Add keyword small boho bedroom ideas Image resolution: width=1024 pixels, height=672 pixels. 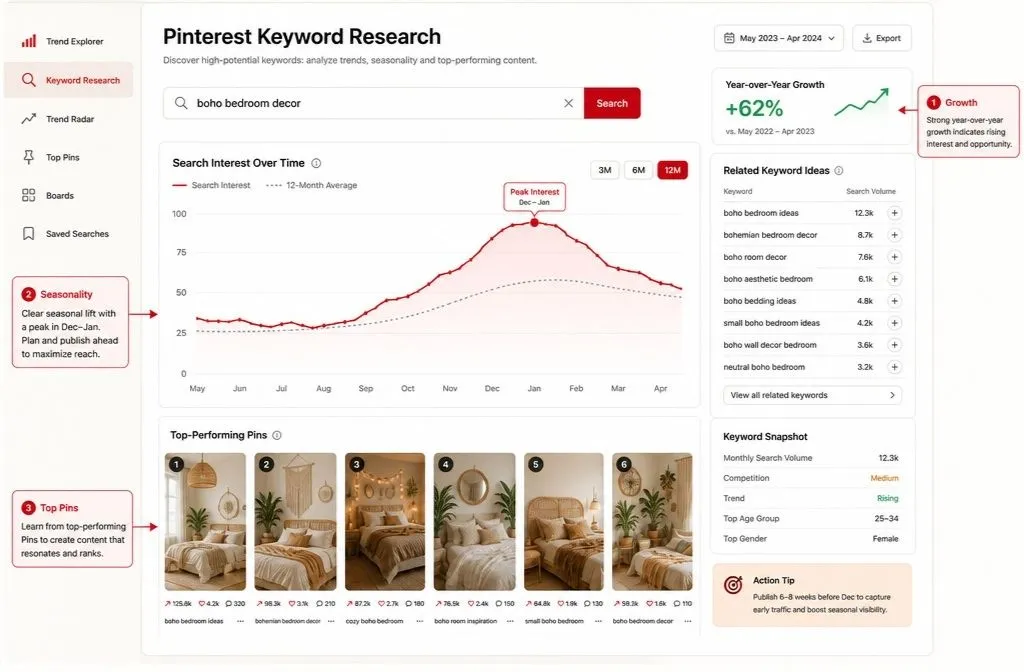(x=894, y=323)
